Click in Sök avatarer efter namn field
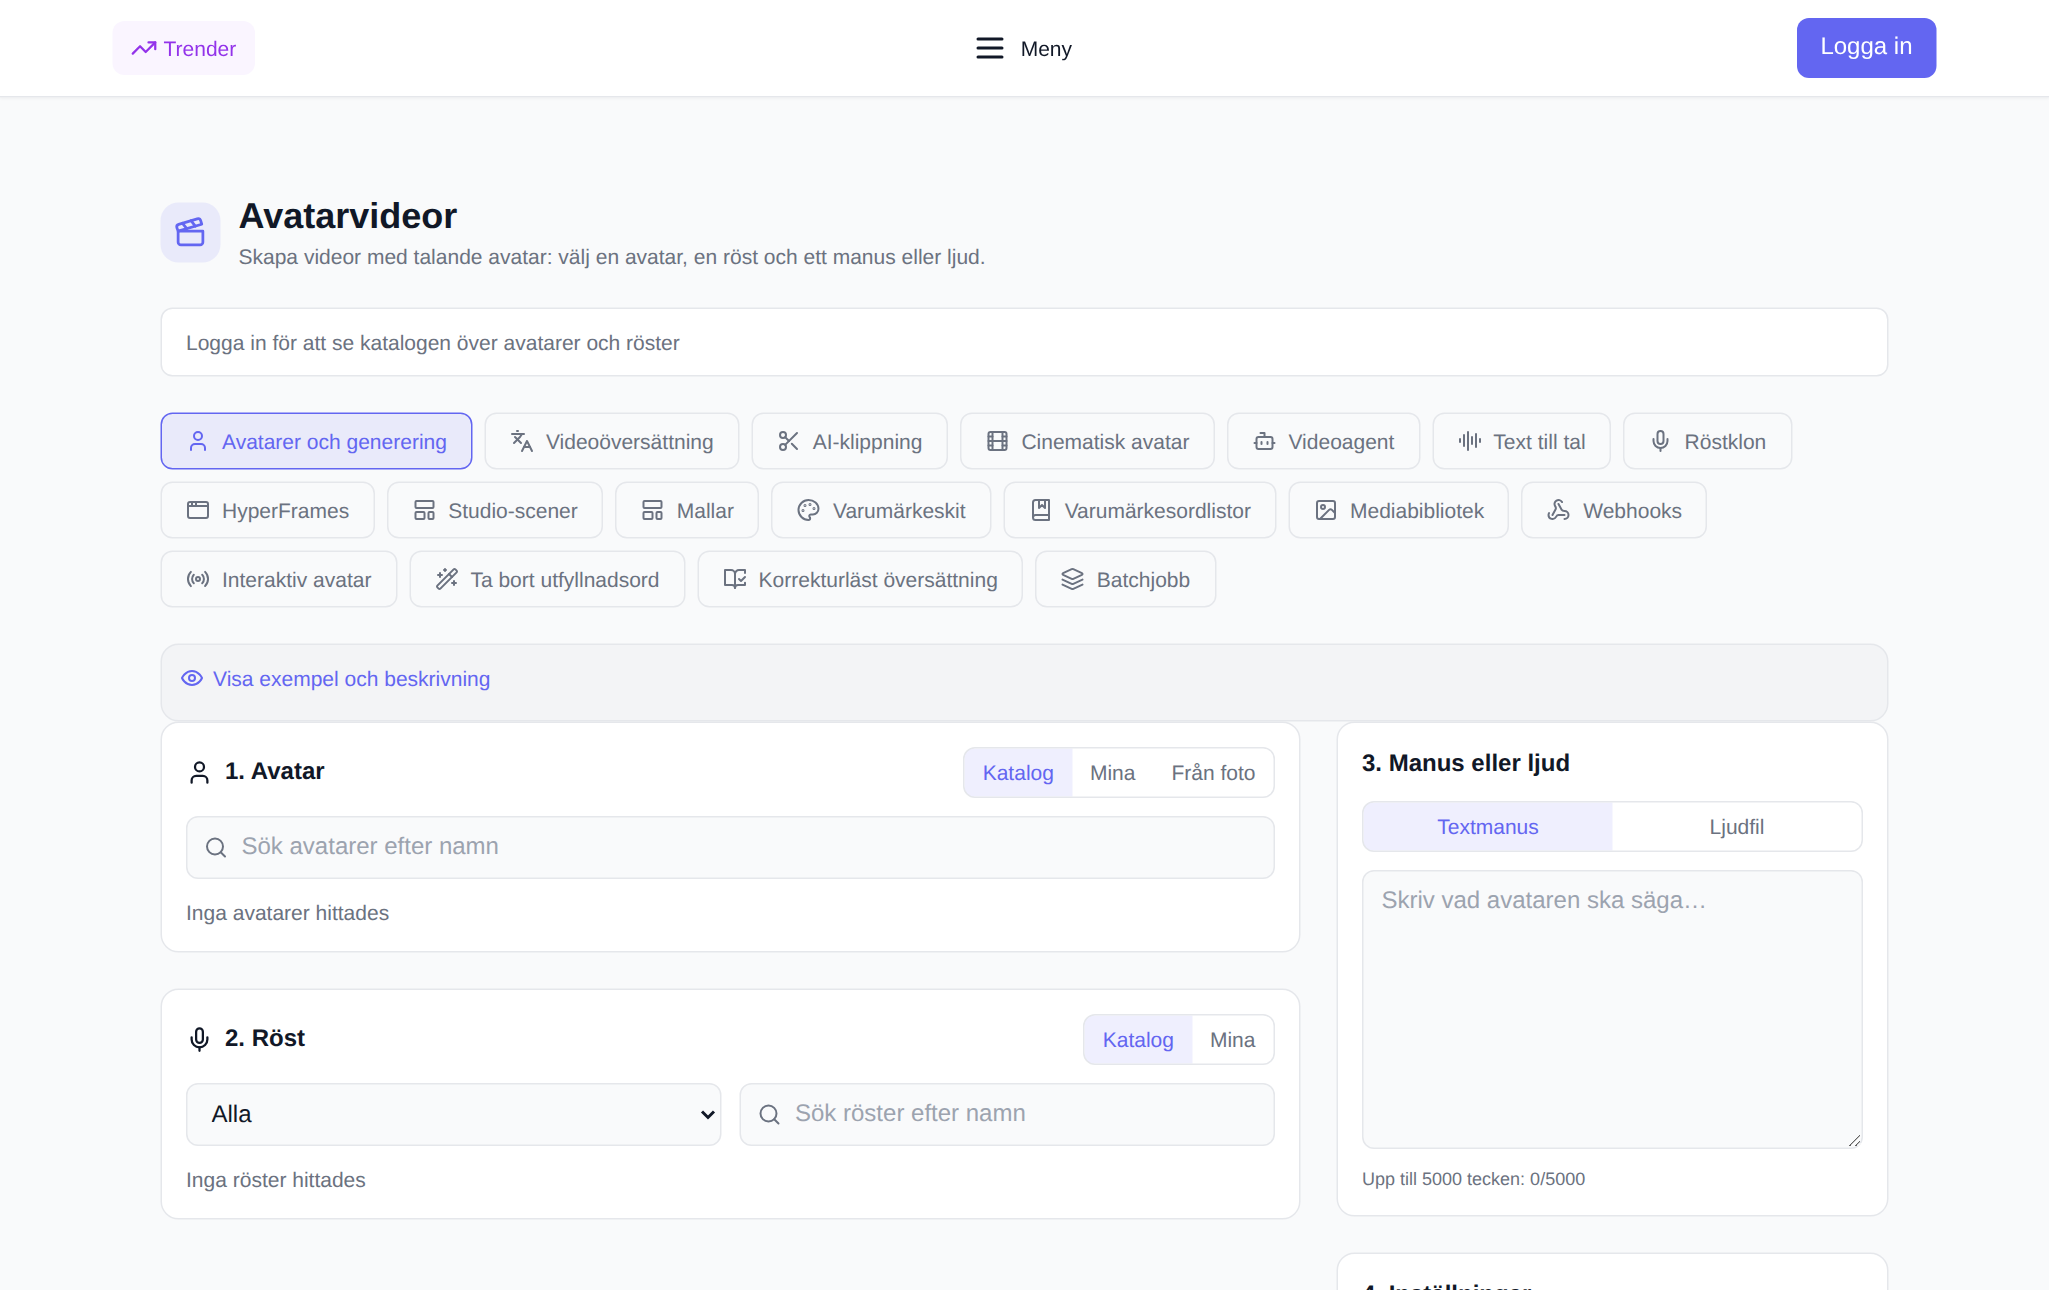The width and height of the screenshot is (2049, 1290). point(730,847)
